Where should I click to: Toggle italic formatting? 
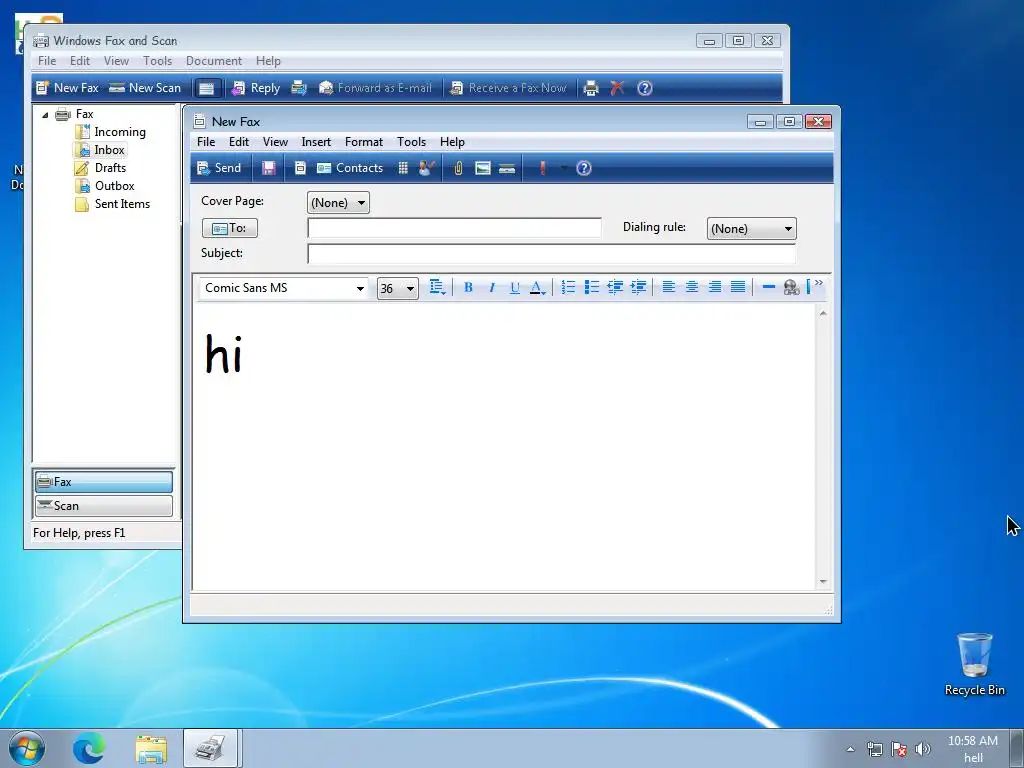pyautogui.click(x=492, y=287)
